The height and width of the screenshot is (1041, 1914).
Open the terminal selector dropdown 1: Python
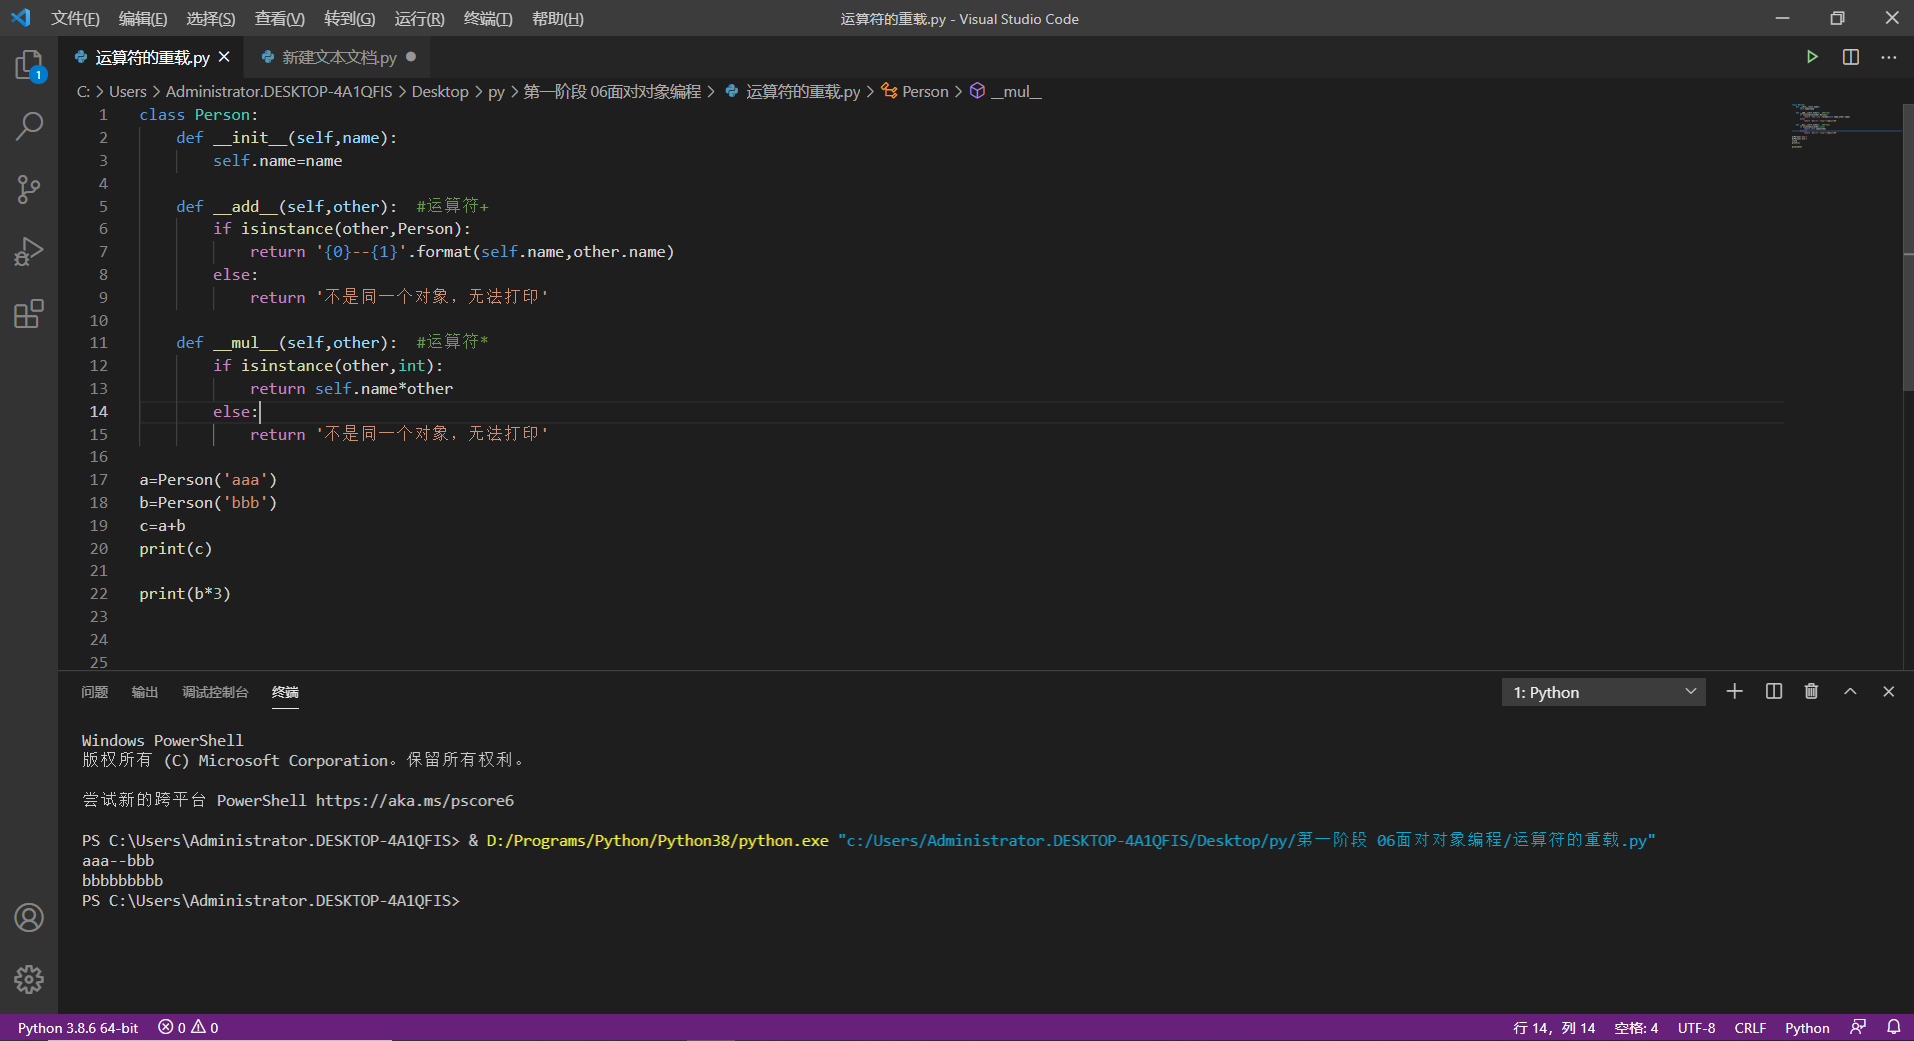(x=1603, y=692)
